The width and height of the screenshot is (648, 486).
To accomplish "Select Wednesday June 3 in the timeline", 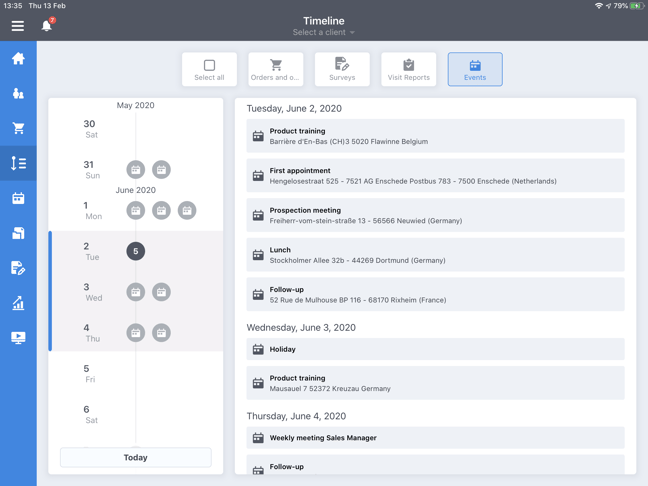I will [93, 292].
